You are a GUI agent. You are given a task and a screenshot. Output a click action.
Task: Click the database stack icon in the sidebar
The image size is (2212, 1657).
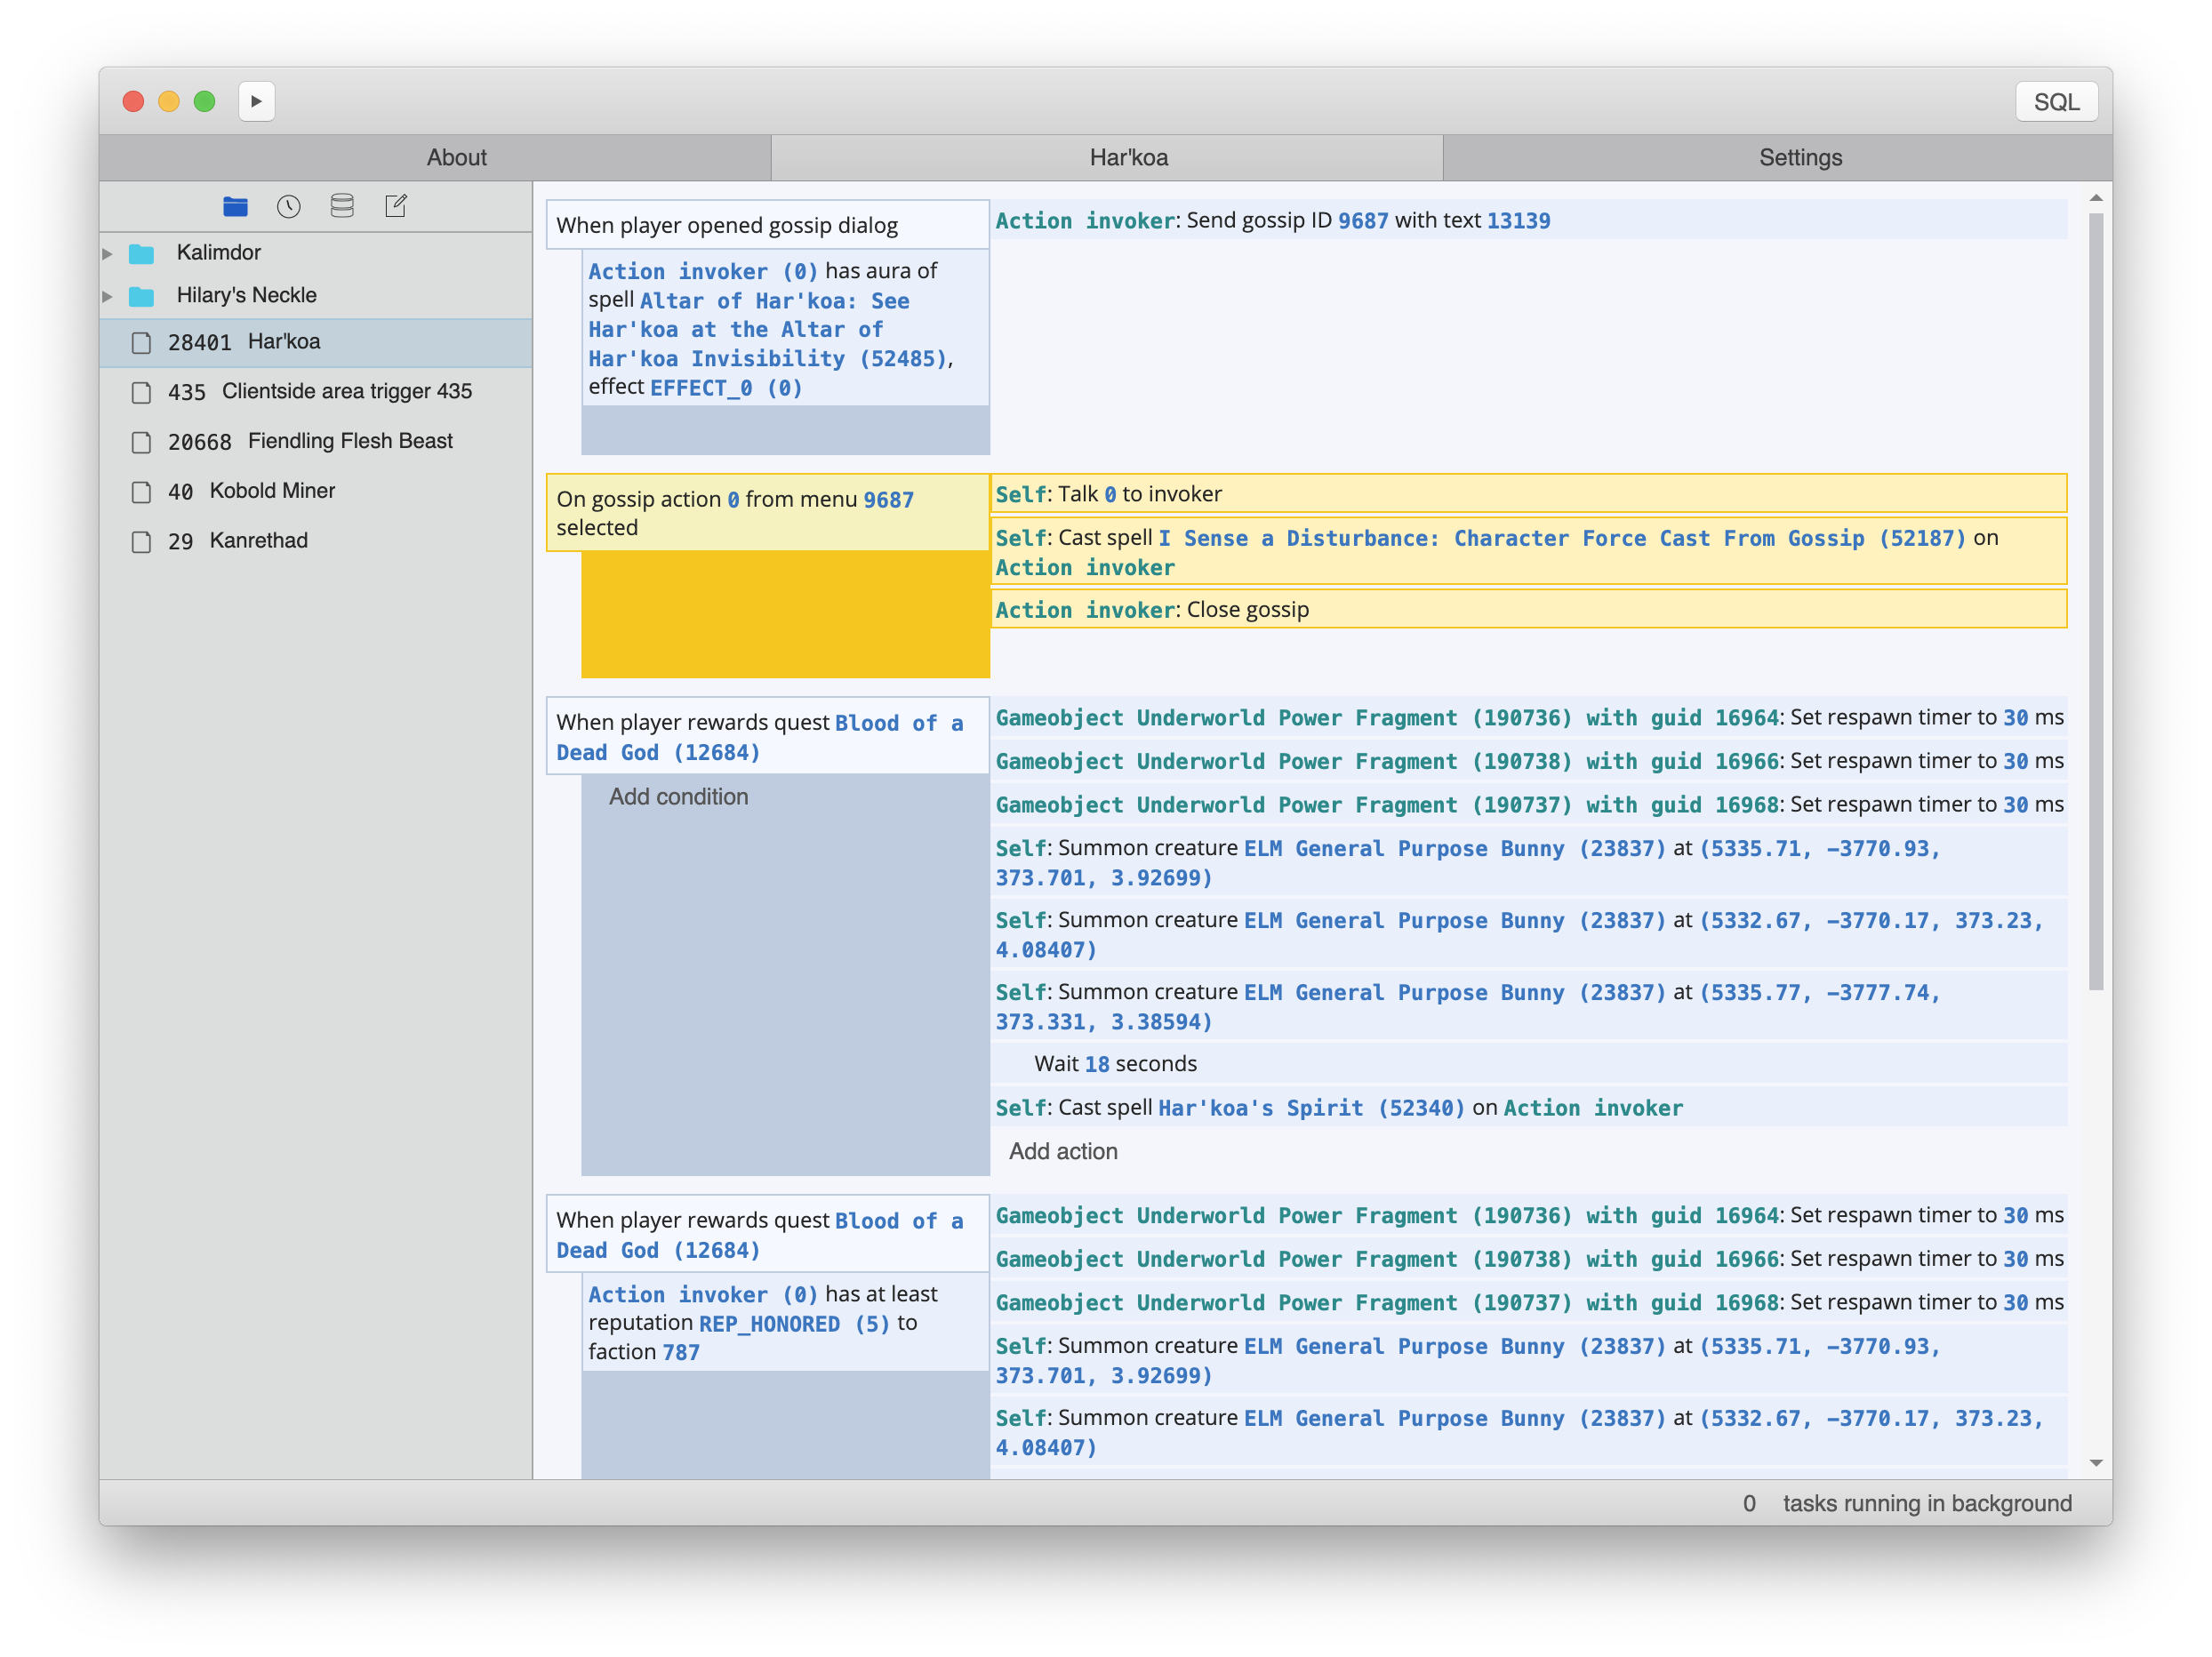[342, 206]
